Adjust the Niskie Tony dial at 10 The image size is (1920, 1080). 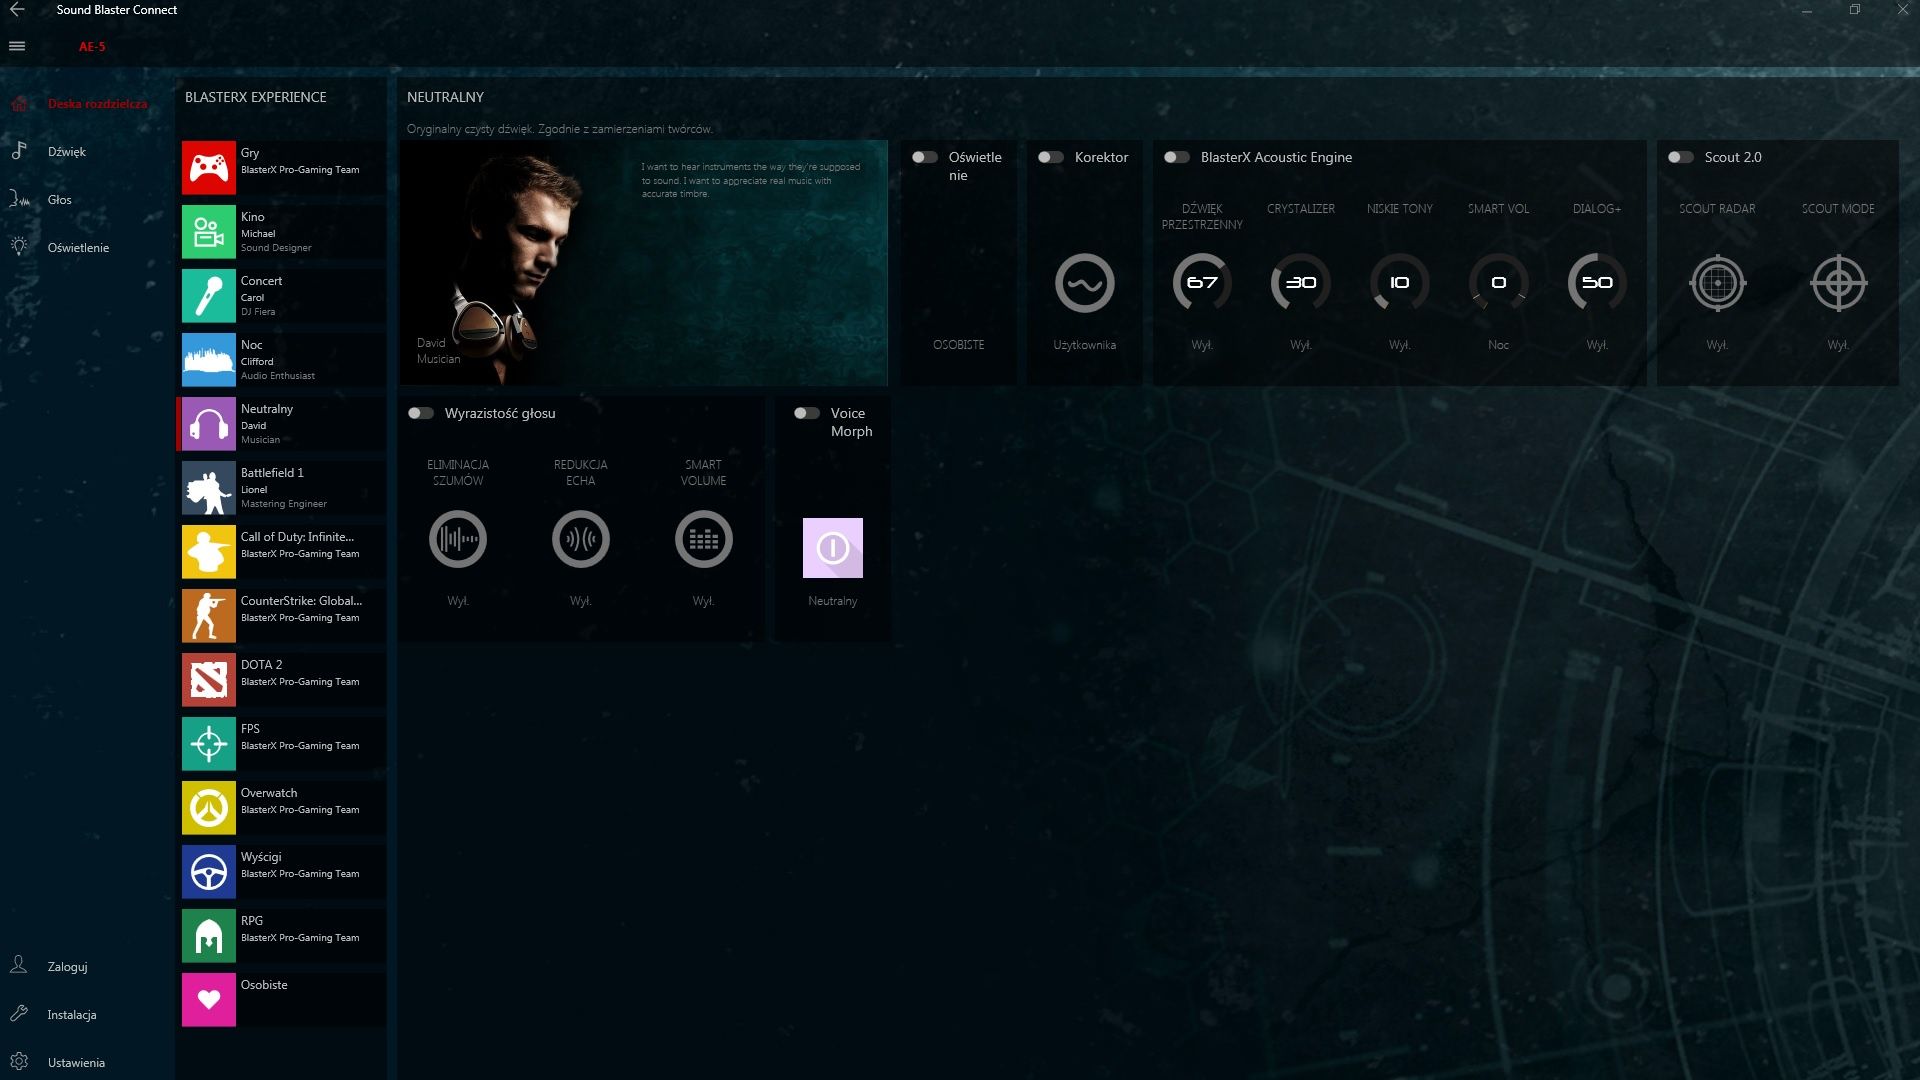(x=1399, y=283)
